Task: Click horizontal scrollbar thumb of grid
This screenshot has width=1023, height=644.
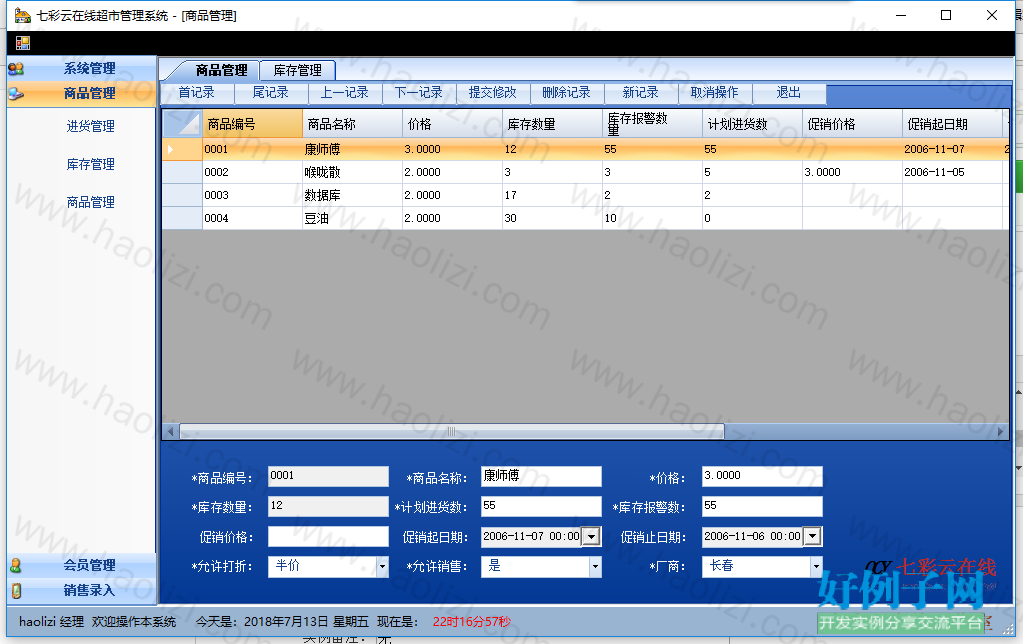Action: [451, 431]
